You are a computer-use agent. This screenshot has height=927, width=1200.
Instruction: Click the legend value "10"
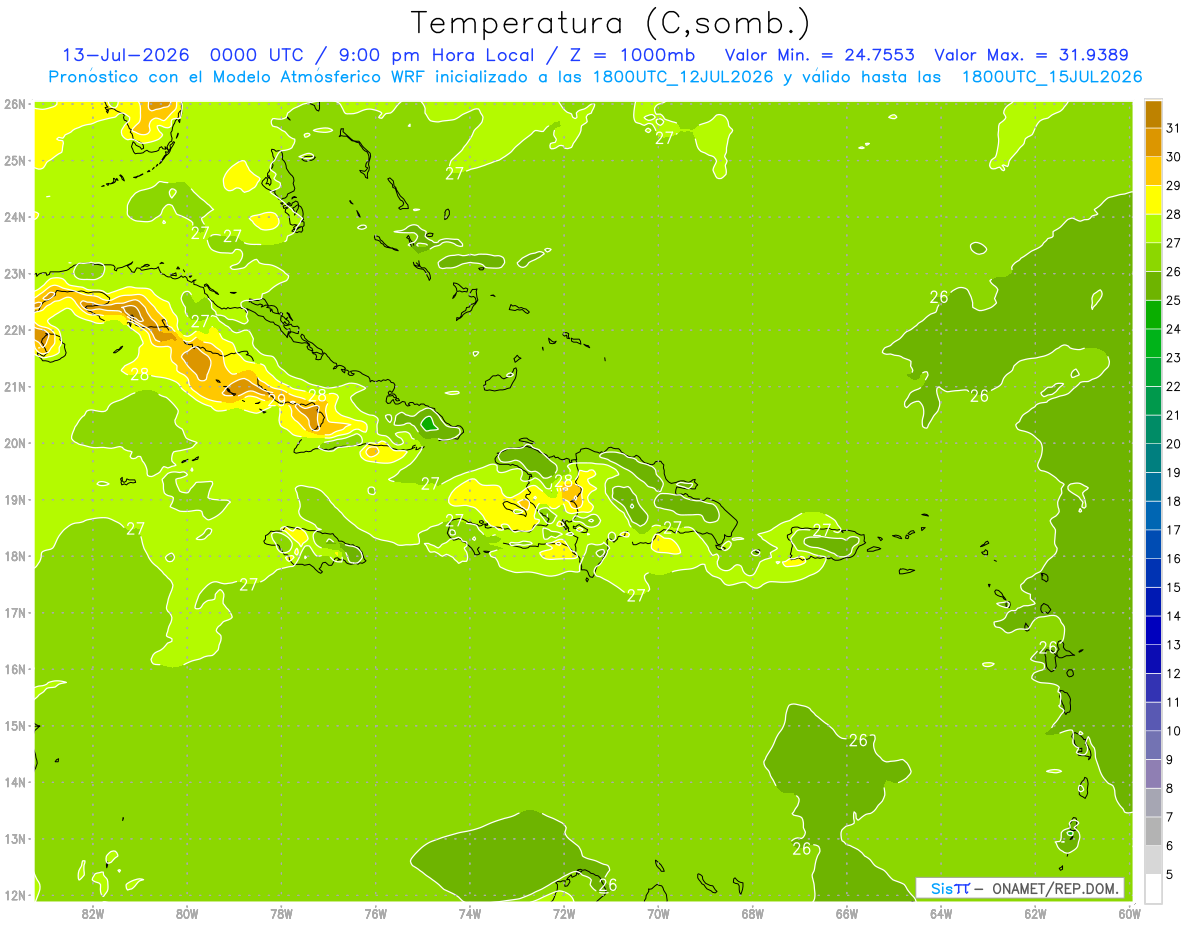[1173, 731]
